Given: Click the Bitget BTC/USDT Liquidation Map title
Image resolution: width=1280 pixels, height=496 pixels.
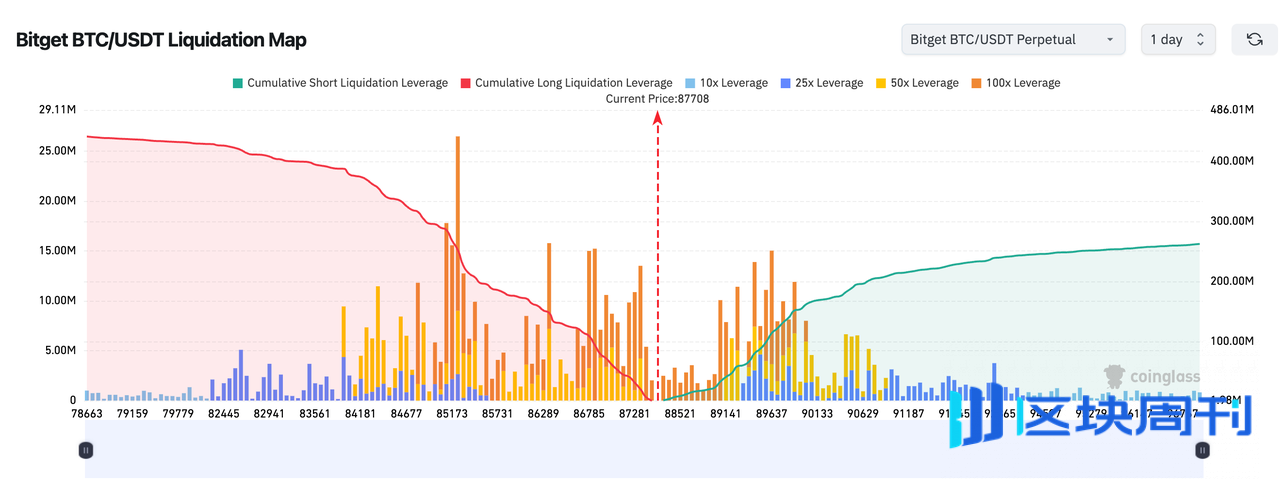Looking at the screenshot, I should tap(161, 40).
